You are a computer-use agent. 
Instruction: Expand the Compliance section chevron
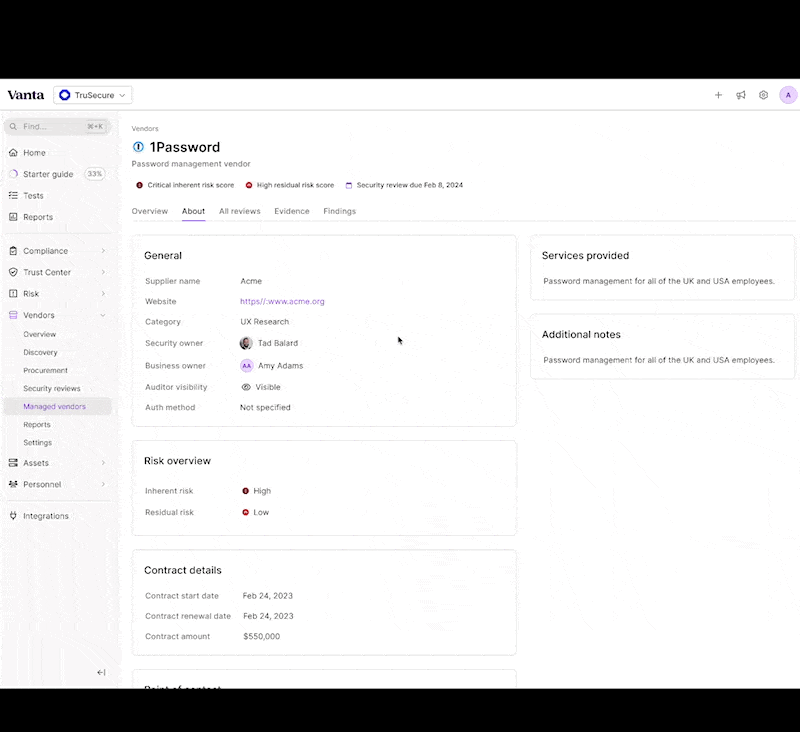tap(103, 251)
